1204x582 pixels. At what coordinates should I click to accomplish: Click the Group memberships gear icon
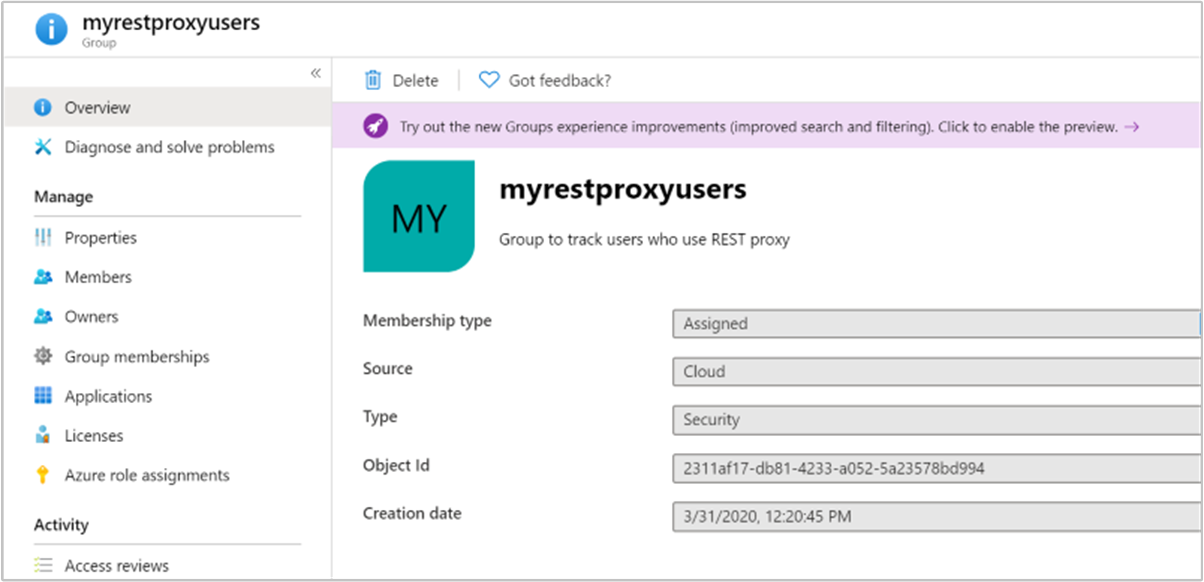(x=43, y=356)
